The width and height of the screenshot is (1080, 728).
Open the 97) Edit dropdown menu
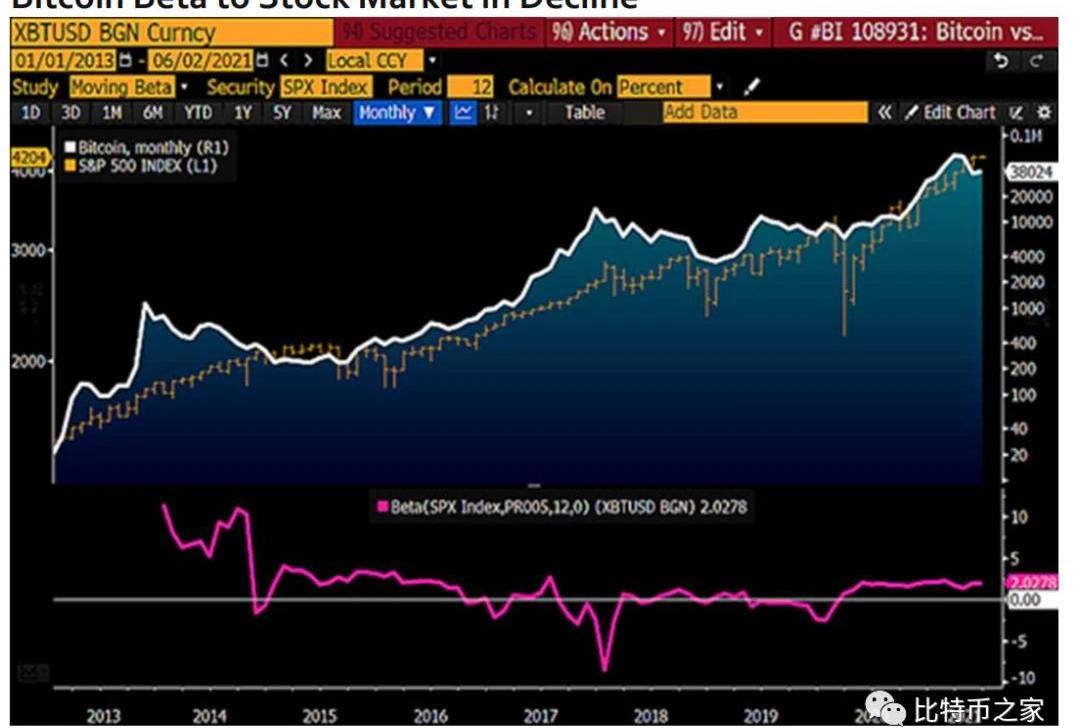(723, 32)
